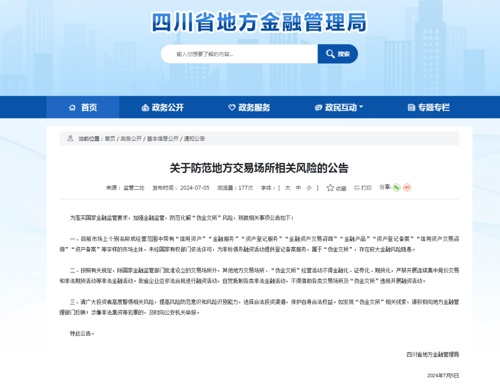Open 基本信息公开 breadcrumb link
This screenshot has height=389, width=500.
163,139
